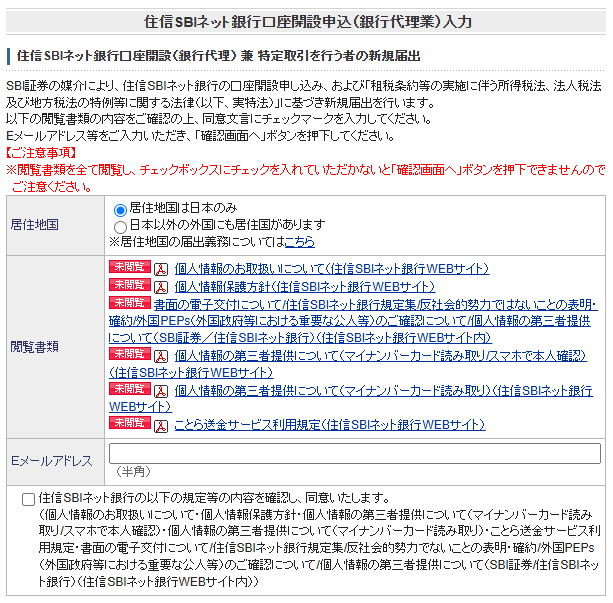Image resolution: width=613 pixels, height=603 pixels.
Task: Click PDF icon for 個人情報のお取扱いについて
Action: coord(161,269)
